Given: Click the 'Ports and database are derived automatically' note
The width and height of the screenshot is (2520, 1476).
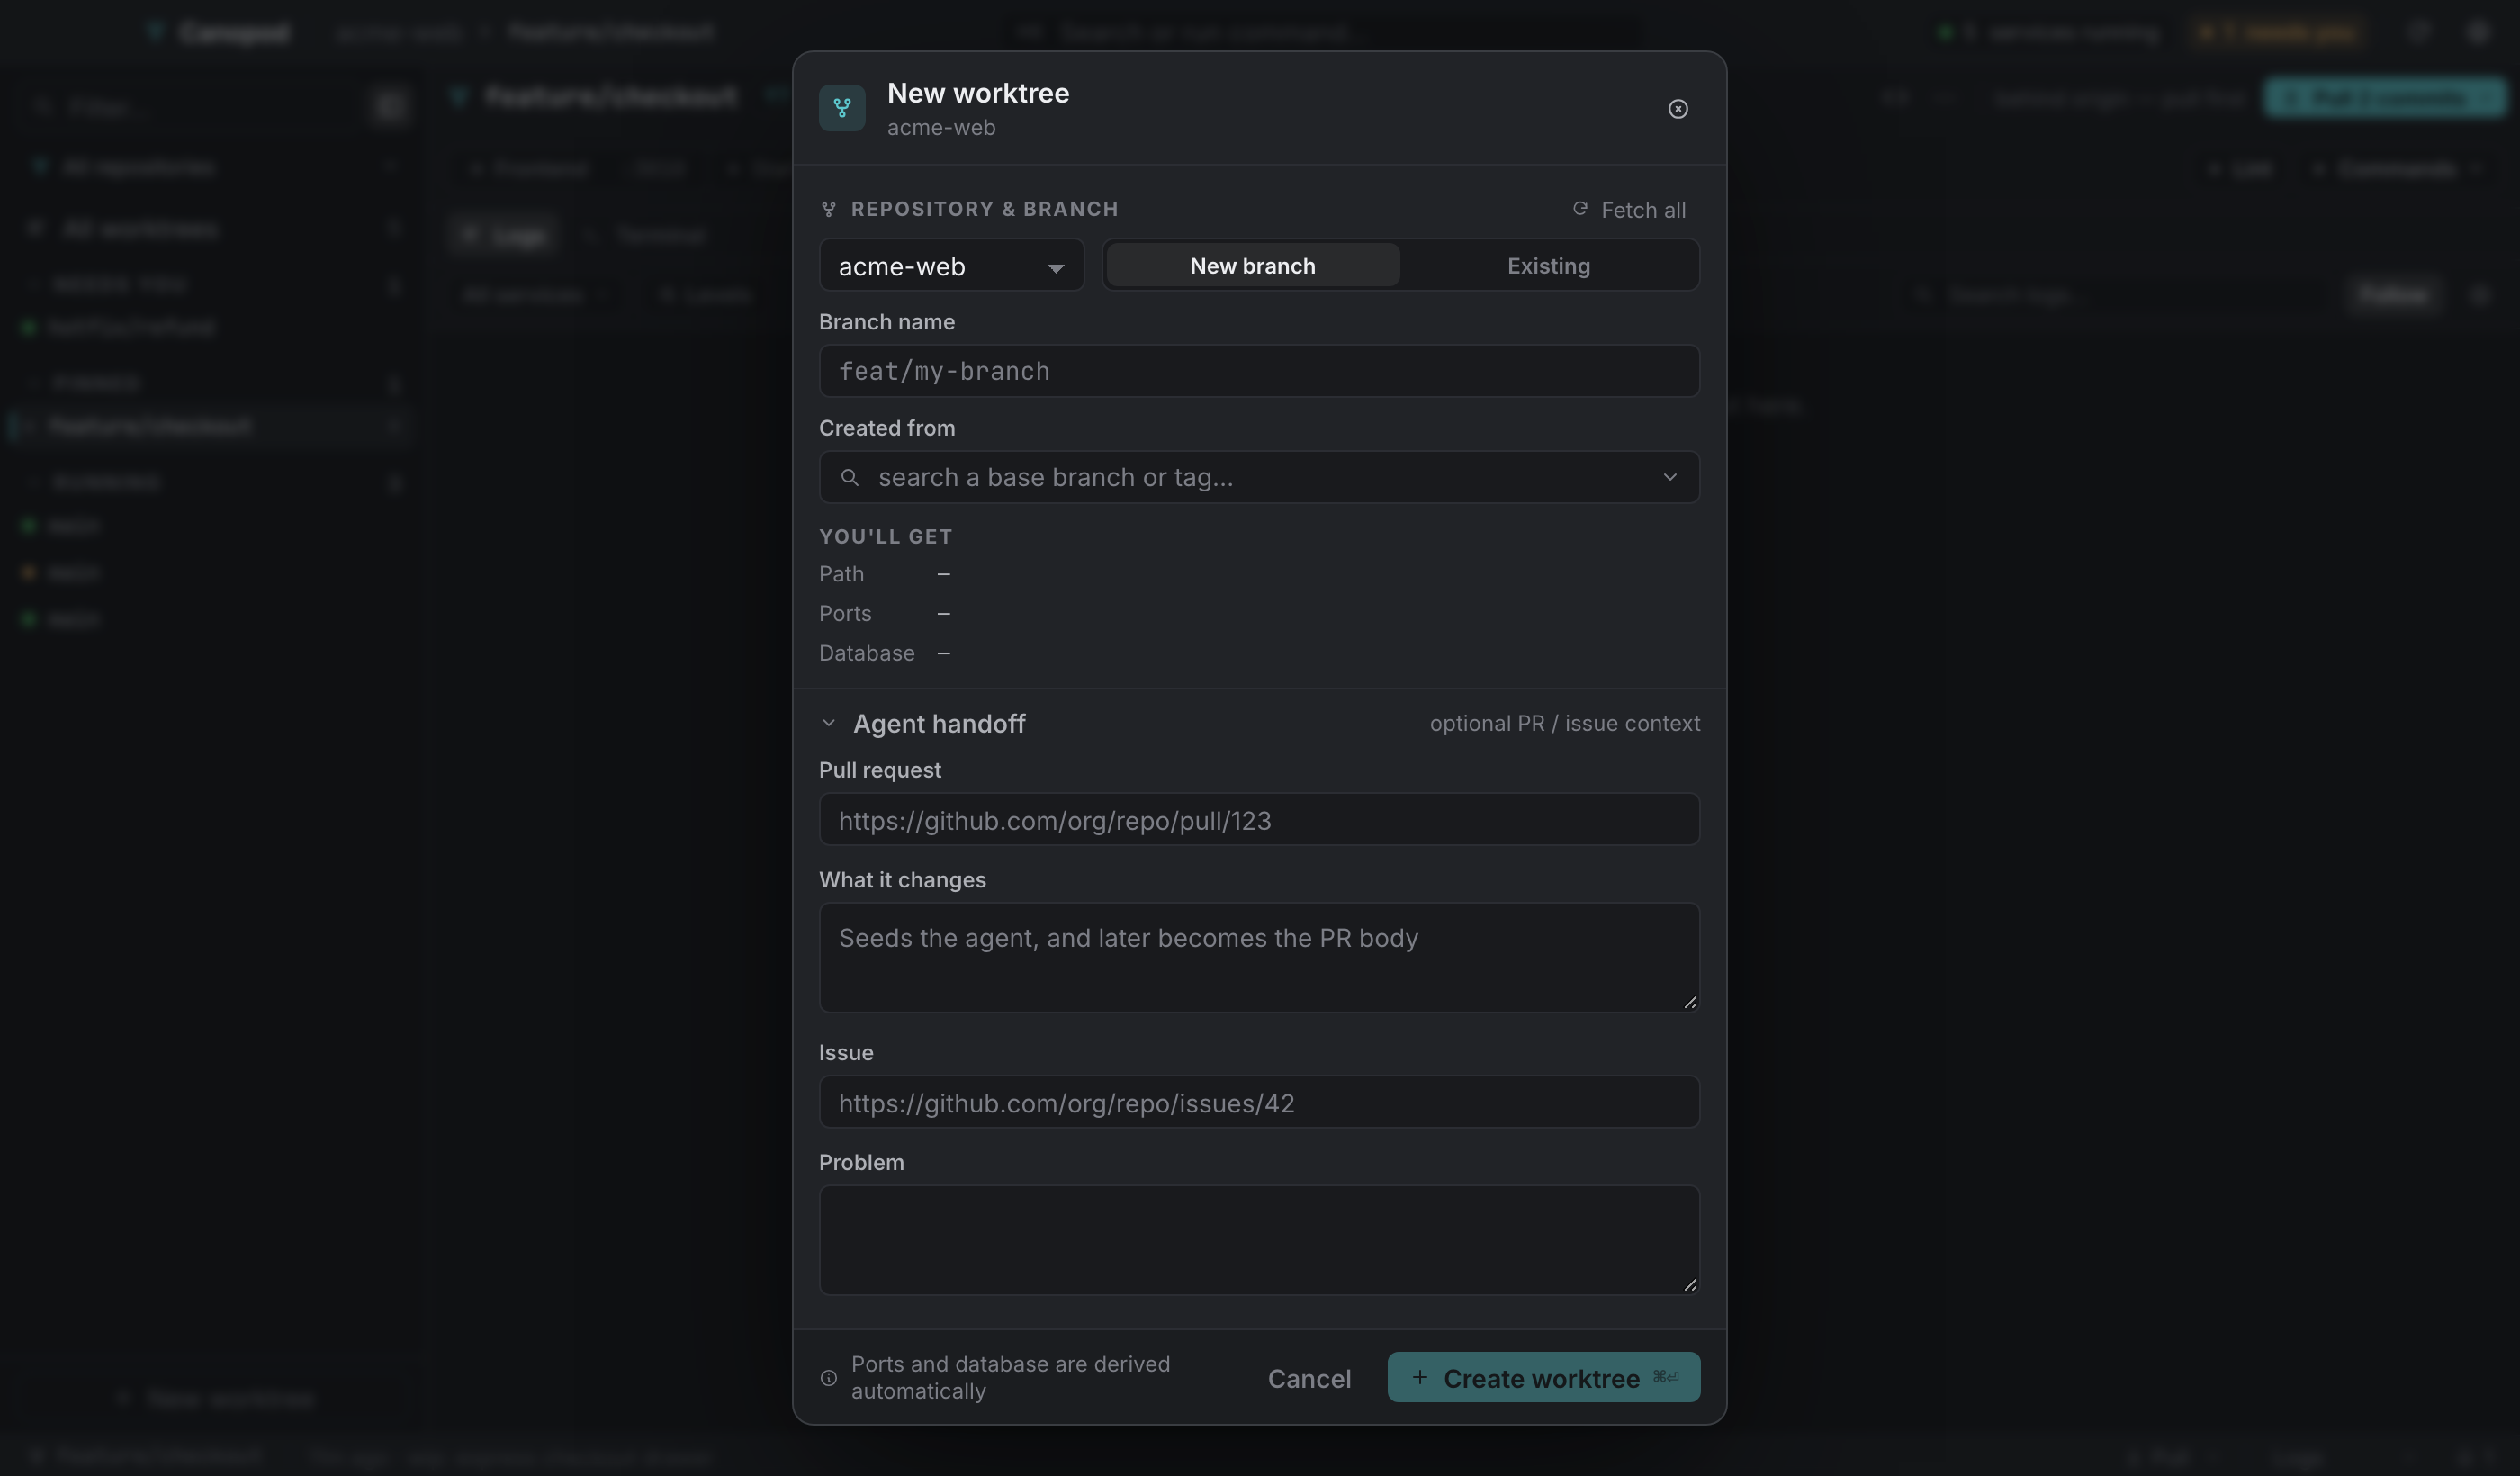Looking at the screenshot, I should 1010,1378.
